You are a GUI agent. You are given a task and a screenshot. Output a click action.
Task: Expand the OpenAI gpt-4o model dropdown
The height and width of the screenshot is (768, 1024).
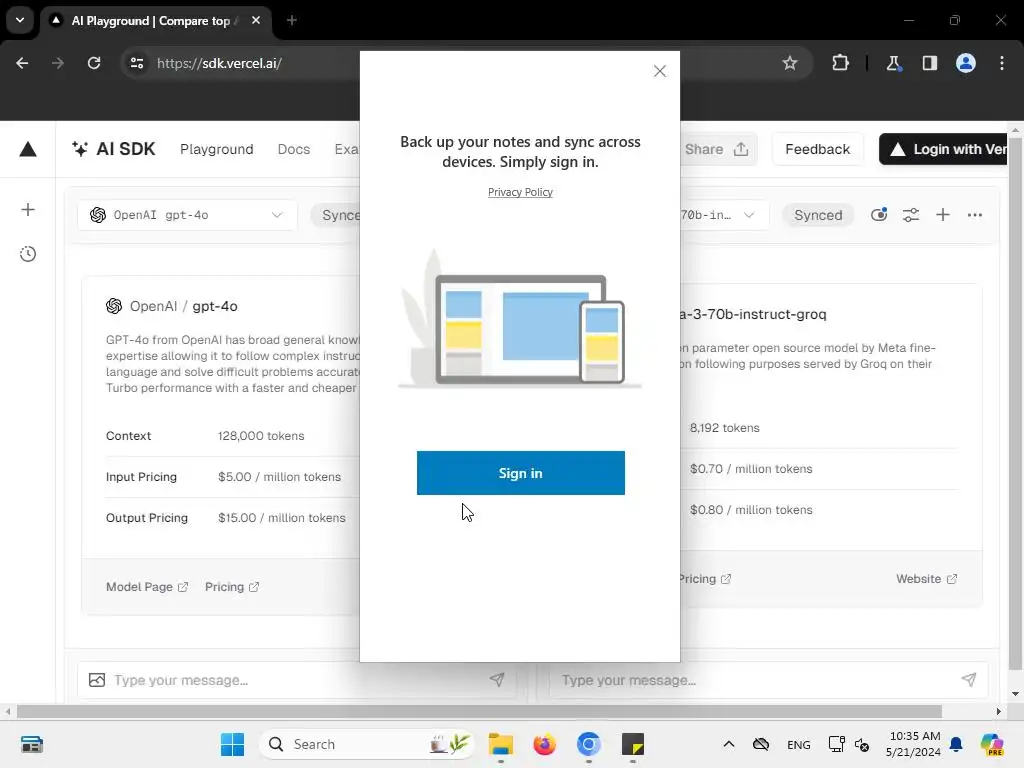(x=187, y=215)
